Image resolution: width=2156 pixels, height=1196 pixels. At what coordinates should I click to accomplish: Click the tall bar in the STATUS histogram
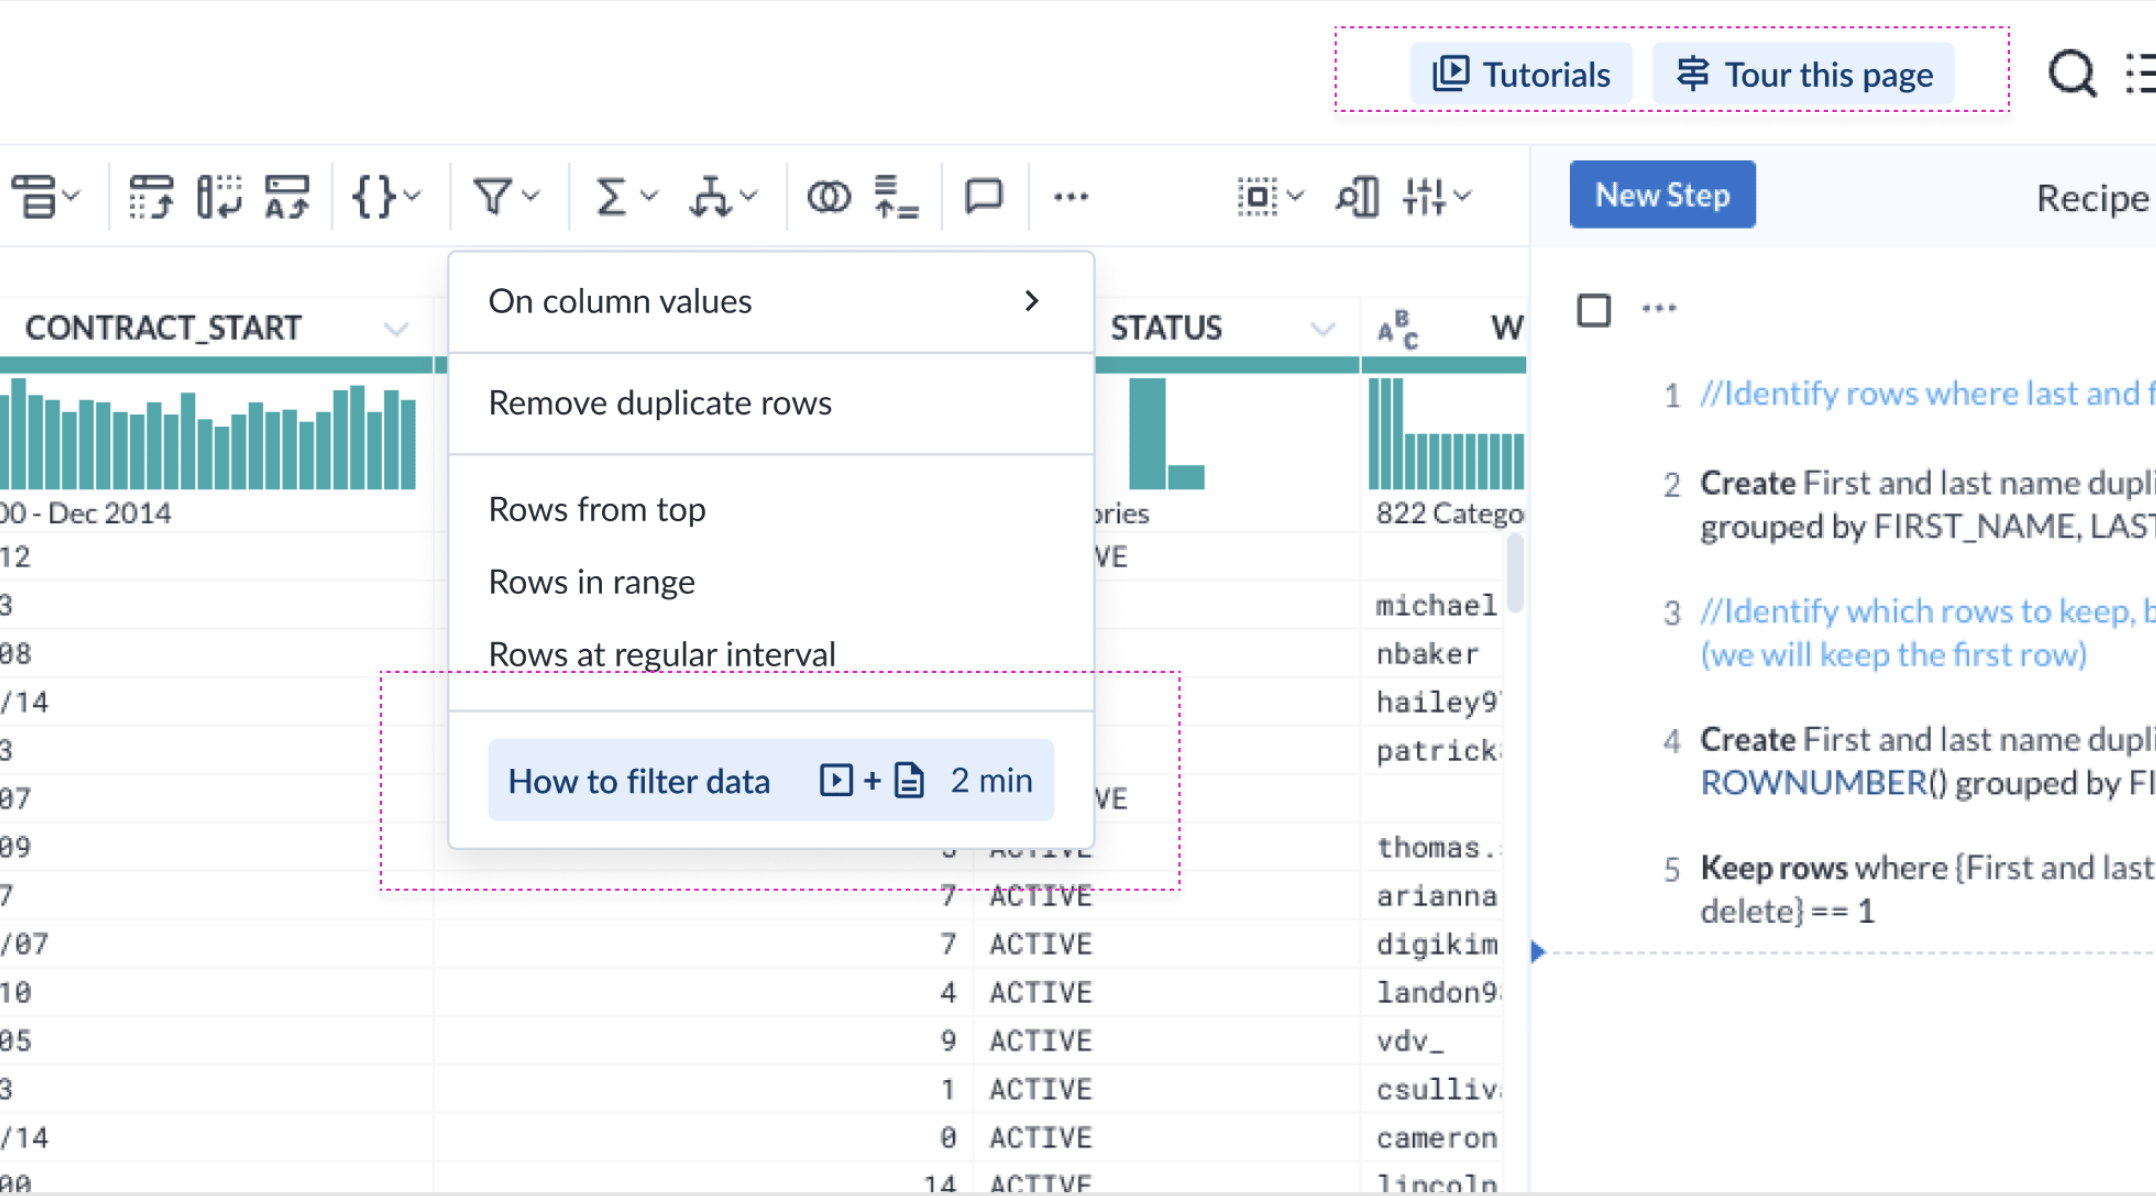coord(1147,433)
